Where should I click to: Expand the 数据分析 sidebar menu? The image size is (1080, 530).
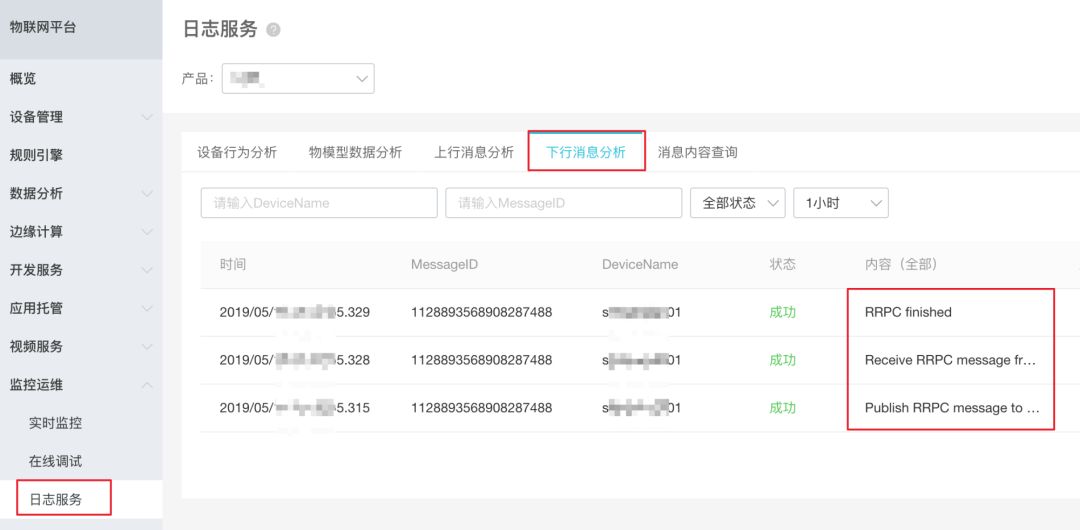point(81,194)
